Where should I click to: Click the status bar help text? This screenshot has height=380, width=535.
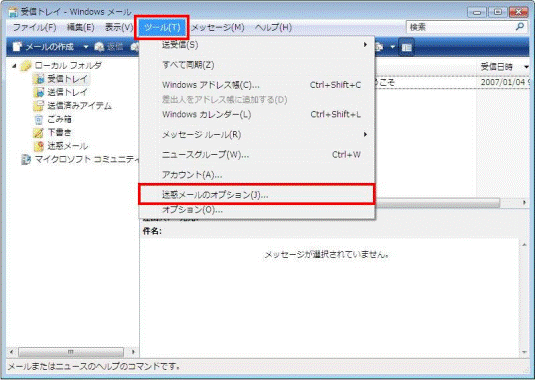click(94, 367)
